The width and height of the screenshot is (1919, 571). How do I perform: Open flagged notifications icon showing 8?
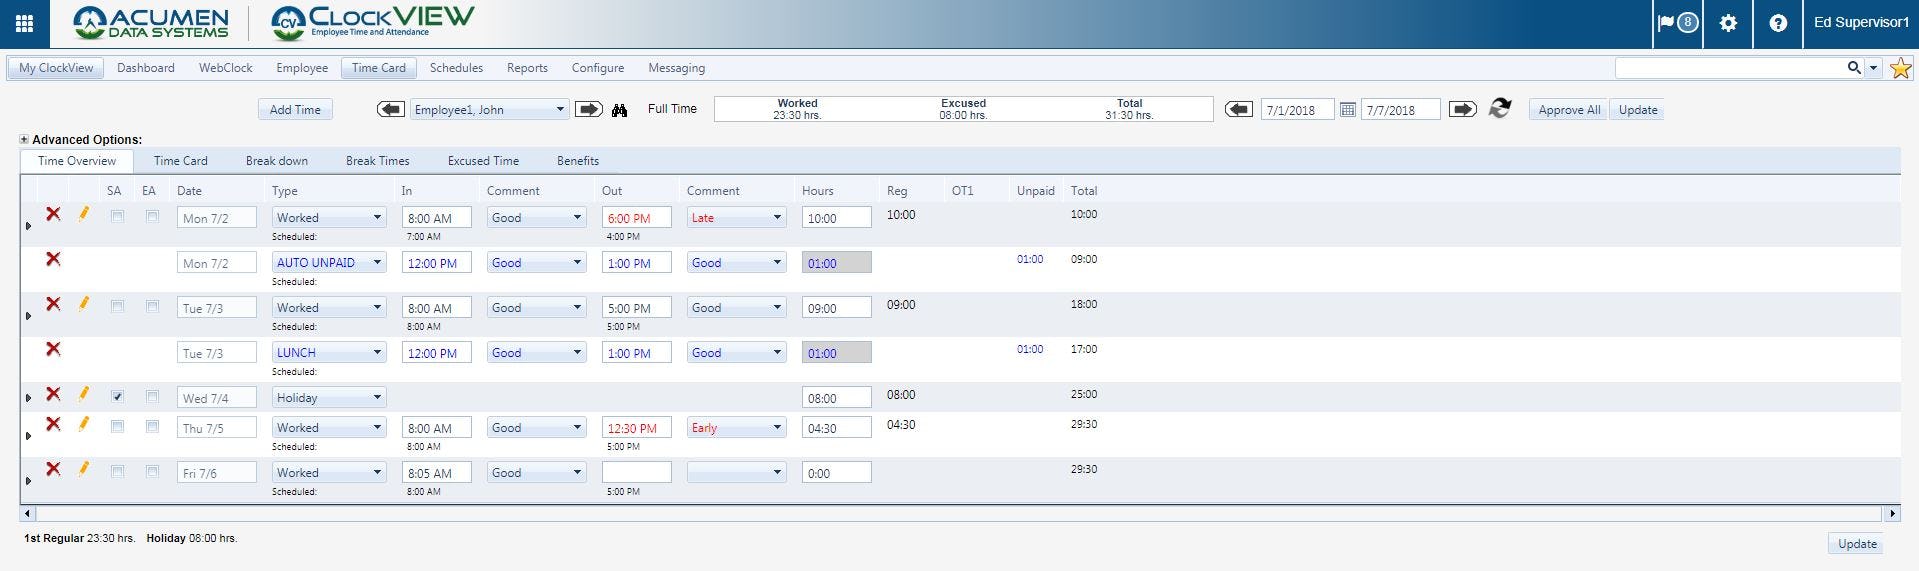click(x=1678, y=23)
